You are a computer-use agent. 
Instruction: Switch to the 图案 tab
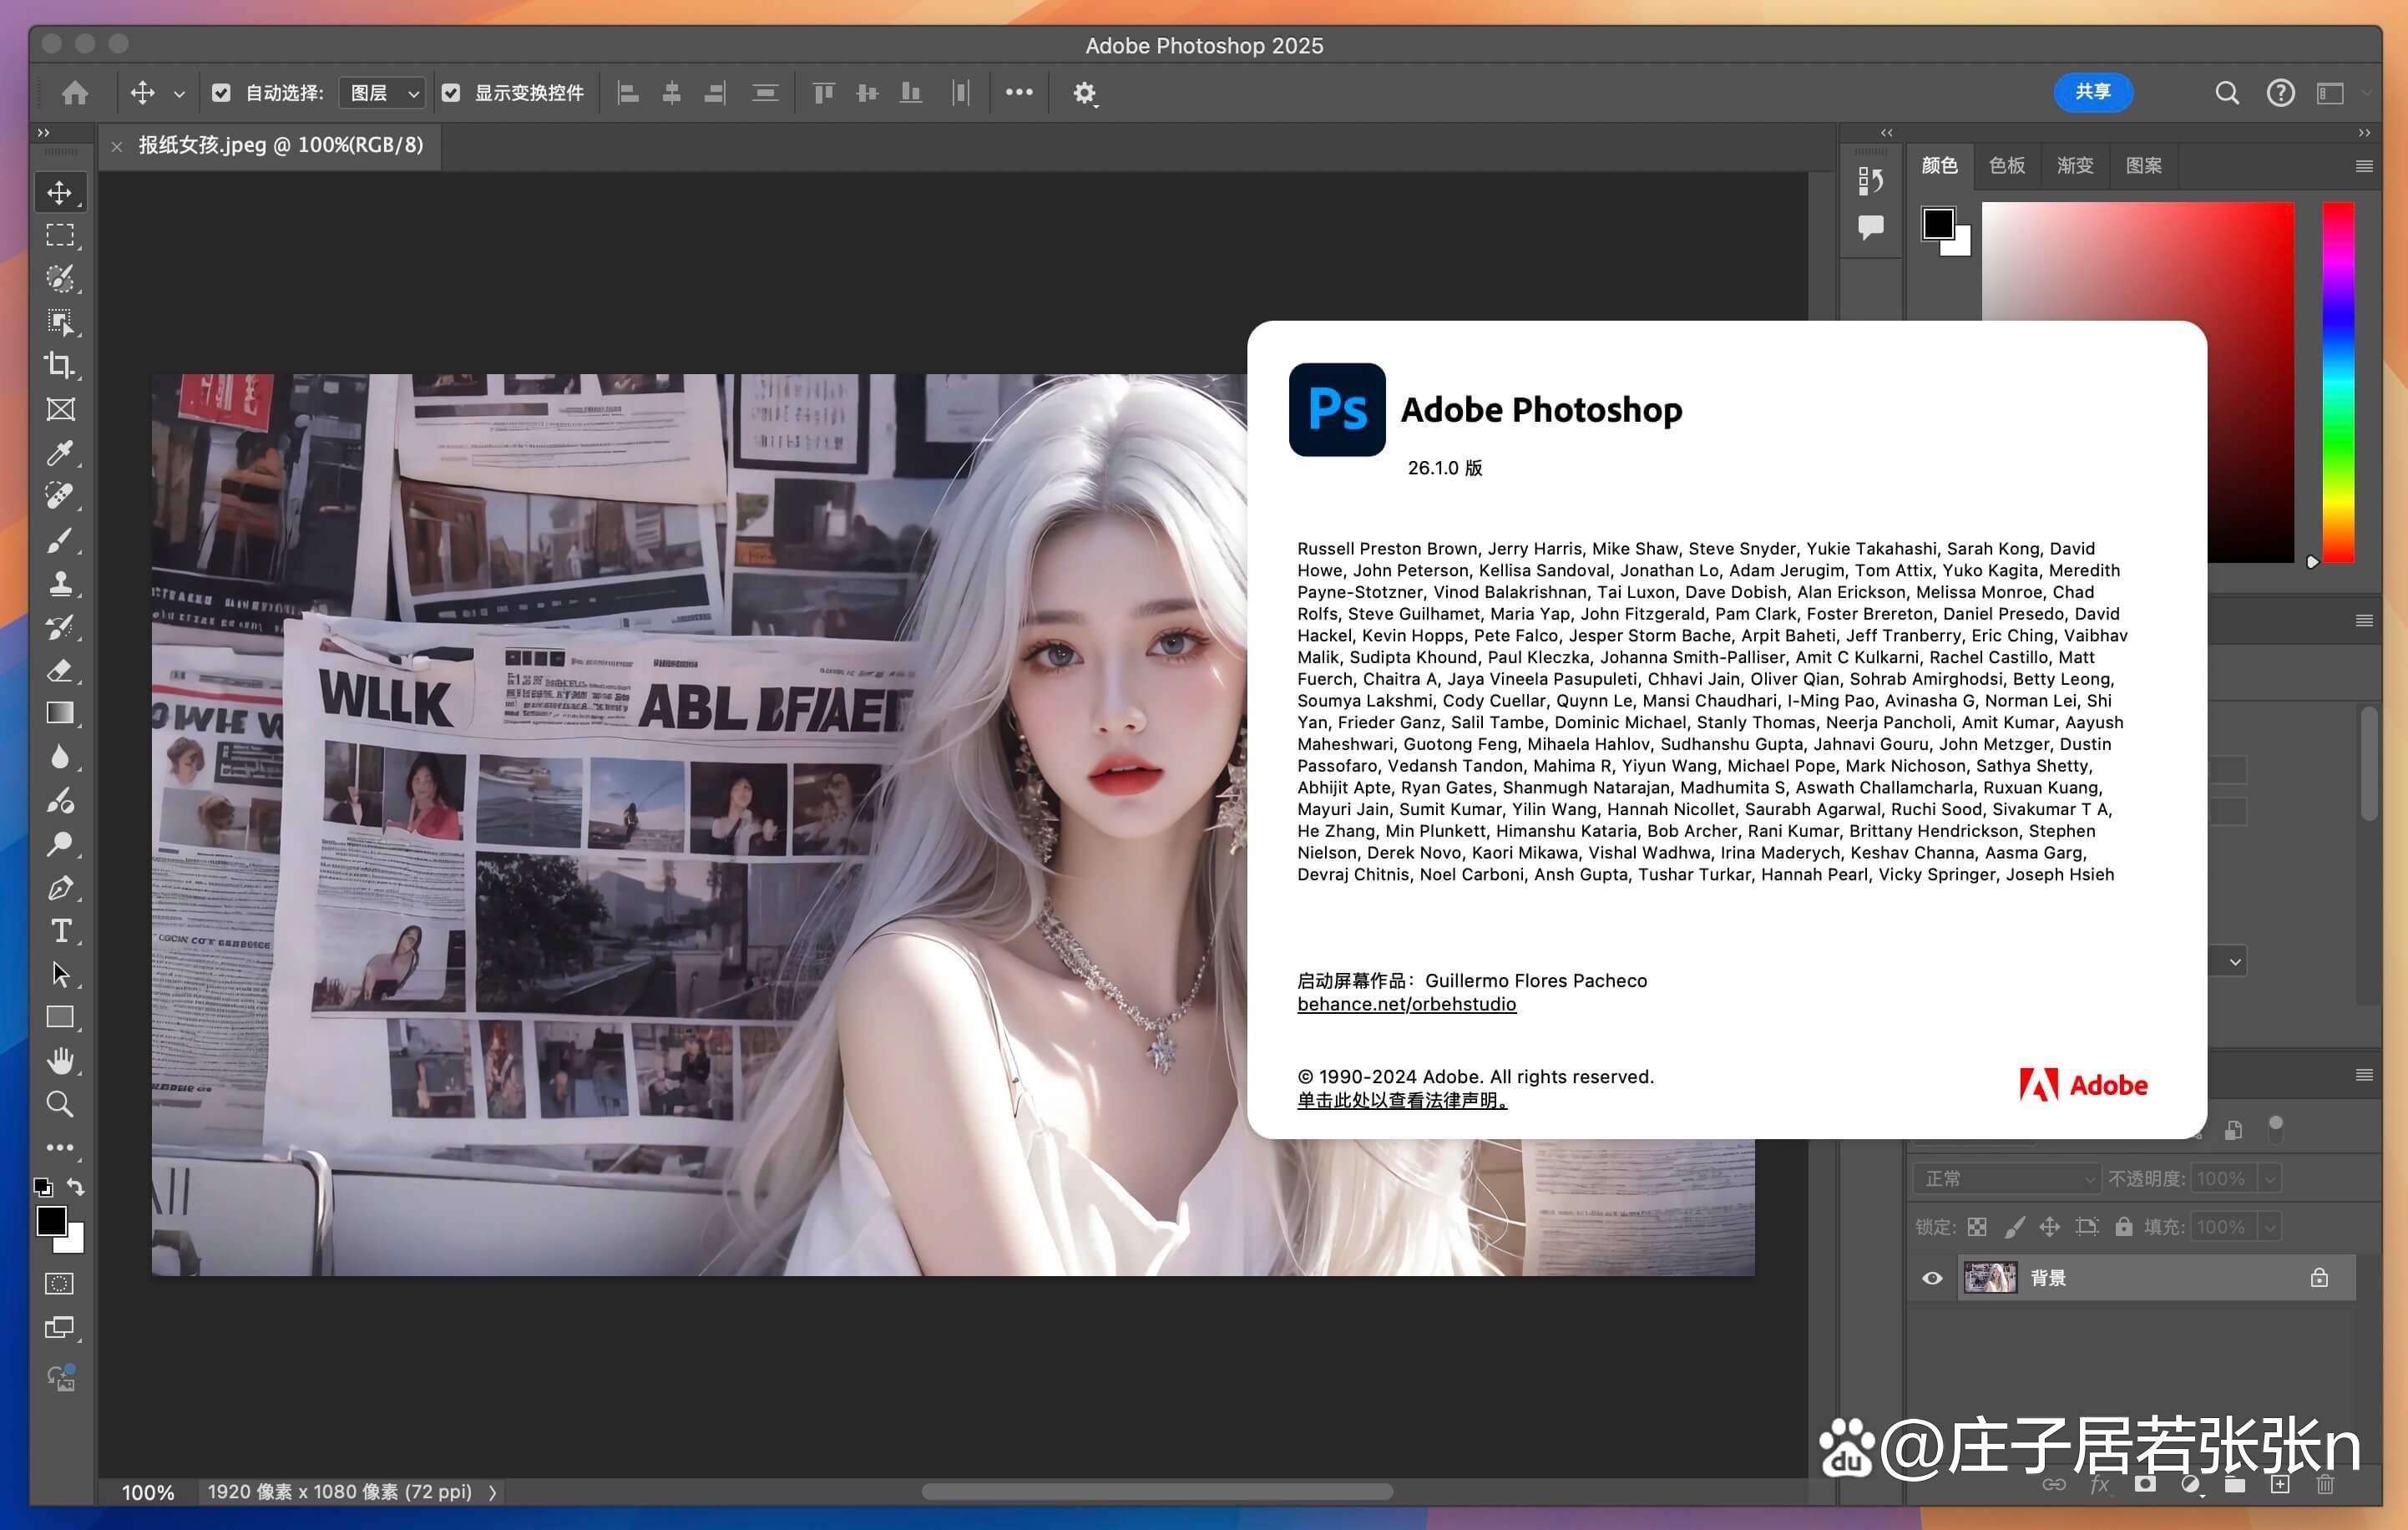click(2143, 166)
